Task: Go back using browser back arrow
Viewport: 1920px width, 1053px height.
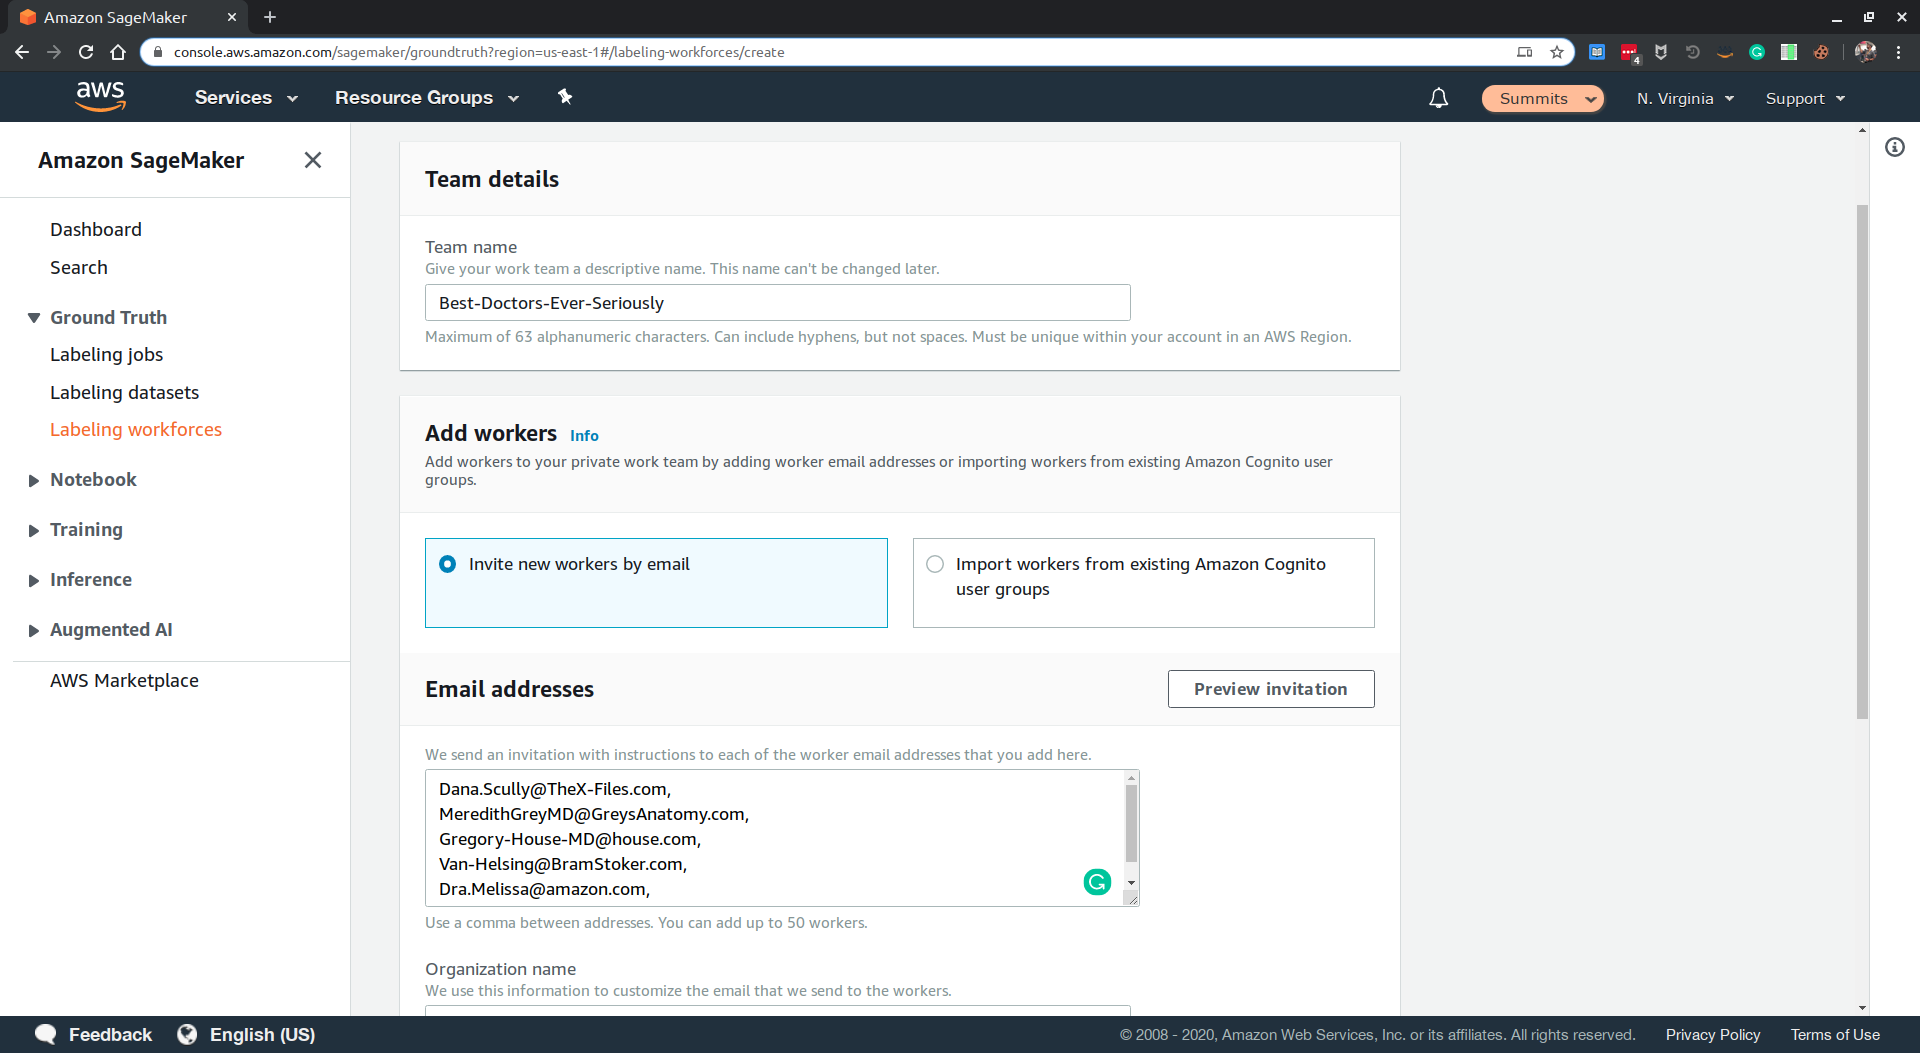Action: [x=22, y=52]
